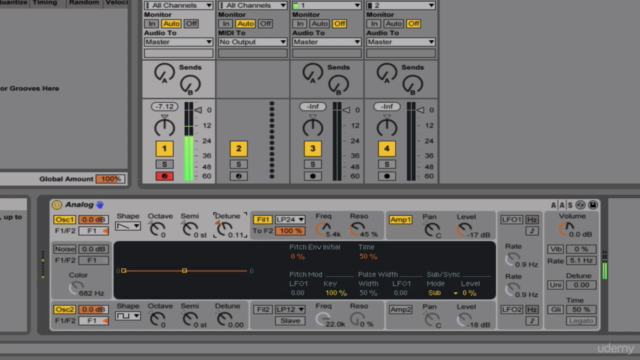This screenshot has height=360, width=640.
Task: Arm track 4 record button
Action: (x=387, y=176)
